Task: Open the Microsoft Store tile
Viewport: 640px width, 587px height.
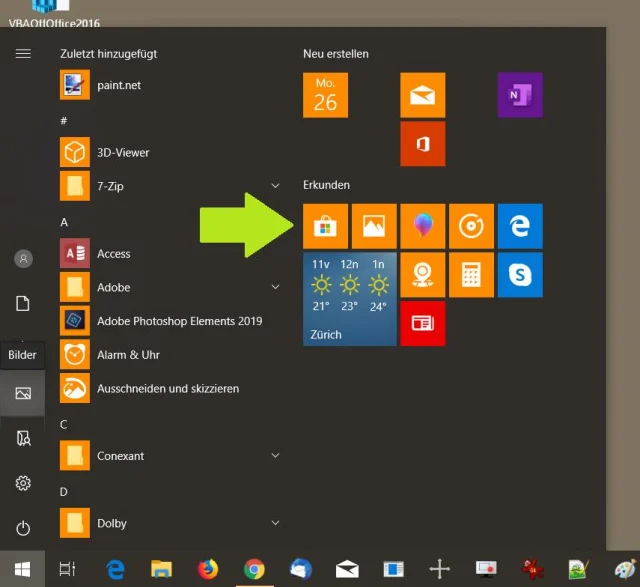Action: (325, 226)
